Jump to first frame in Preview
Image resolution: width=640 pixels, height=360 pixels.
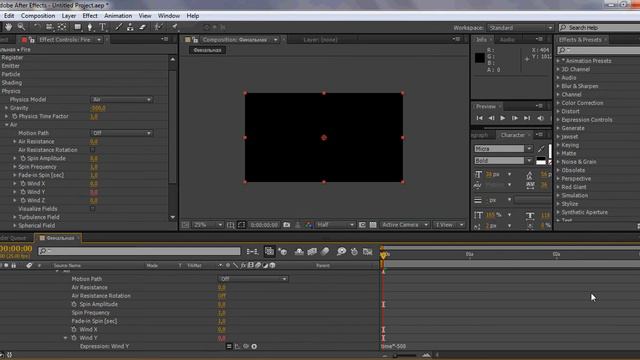point(480,118)
